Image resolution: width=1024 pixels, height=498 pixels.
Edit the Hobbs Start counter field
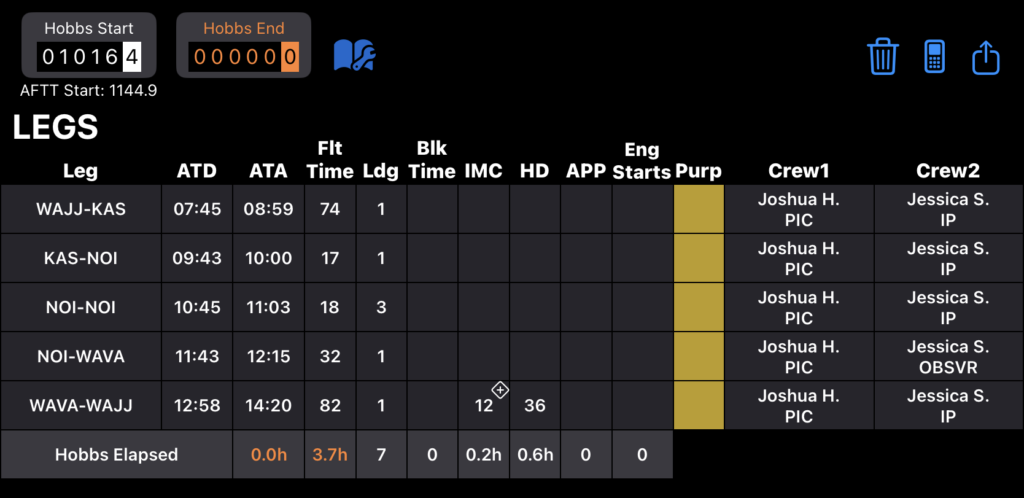pyautogui.click(x=89, y=57)
